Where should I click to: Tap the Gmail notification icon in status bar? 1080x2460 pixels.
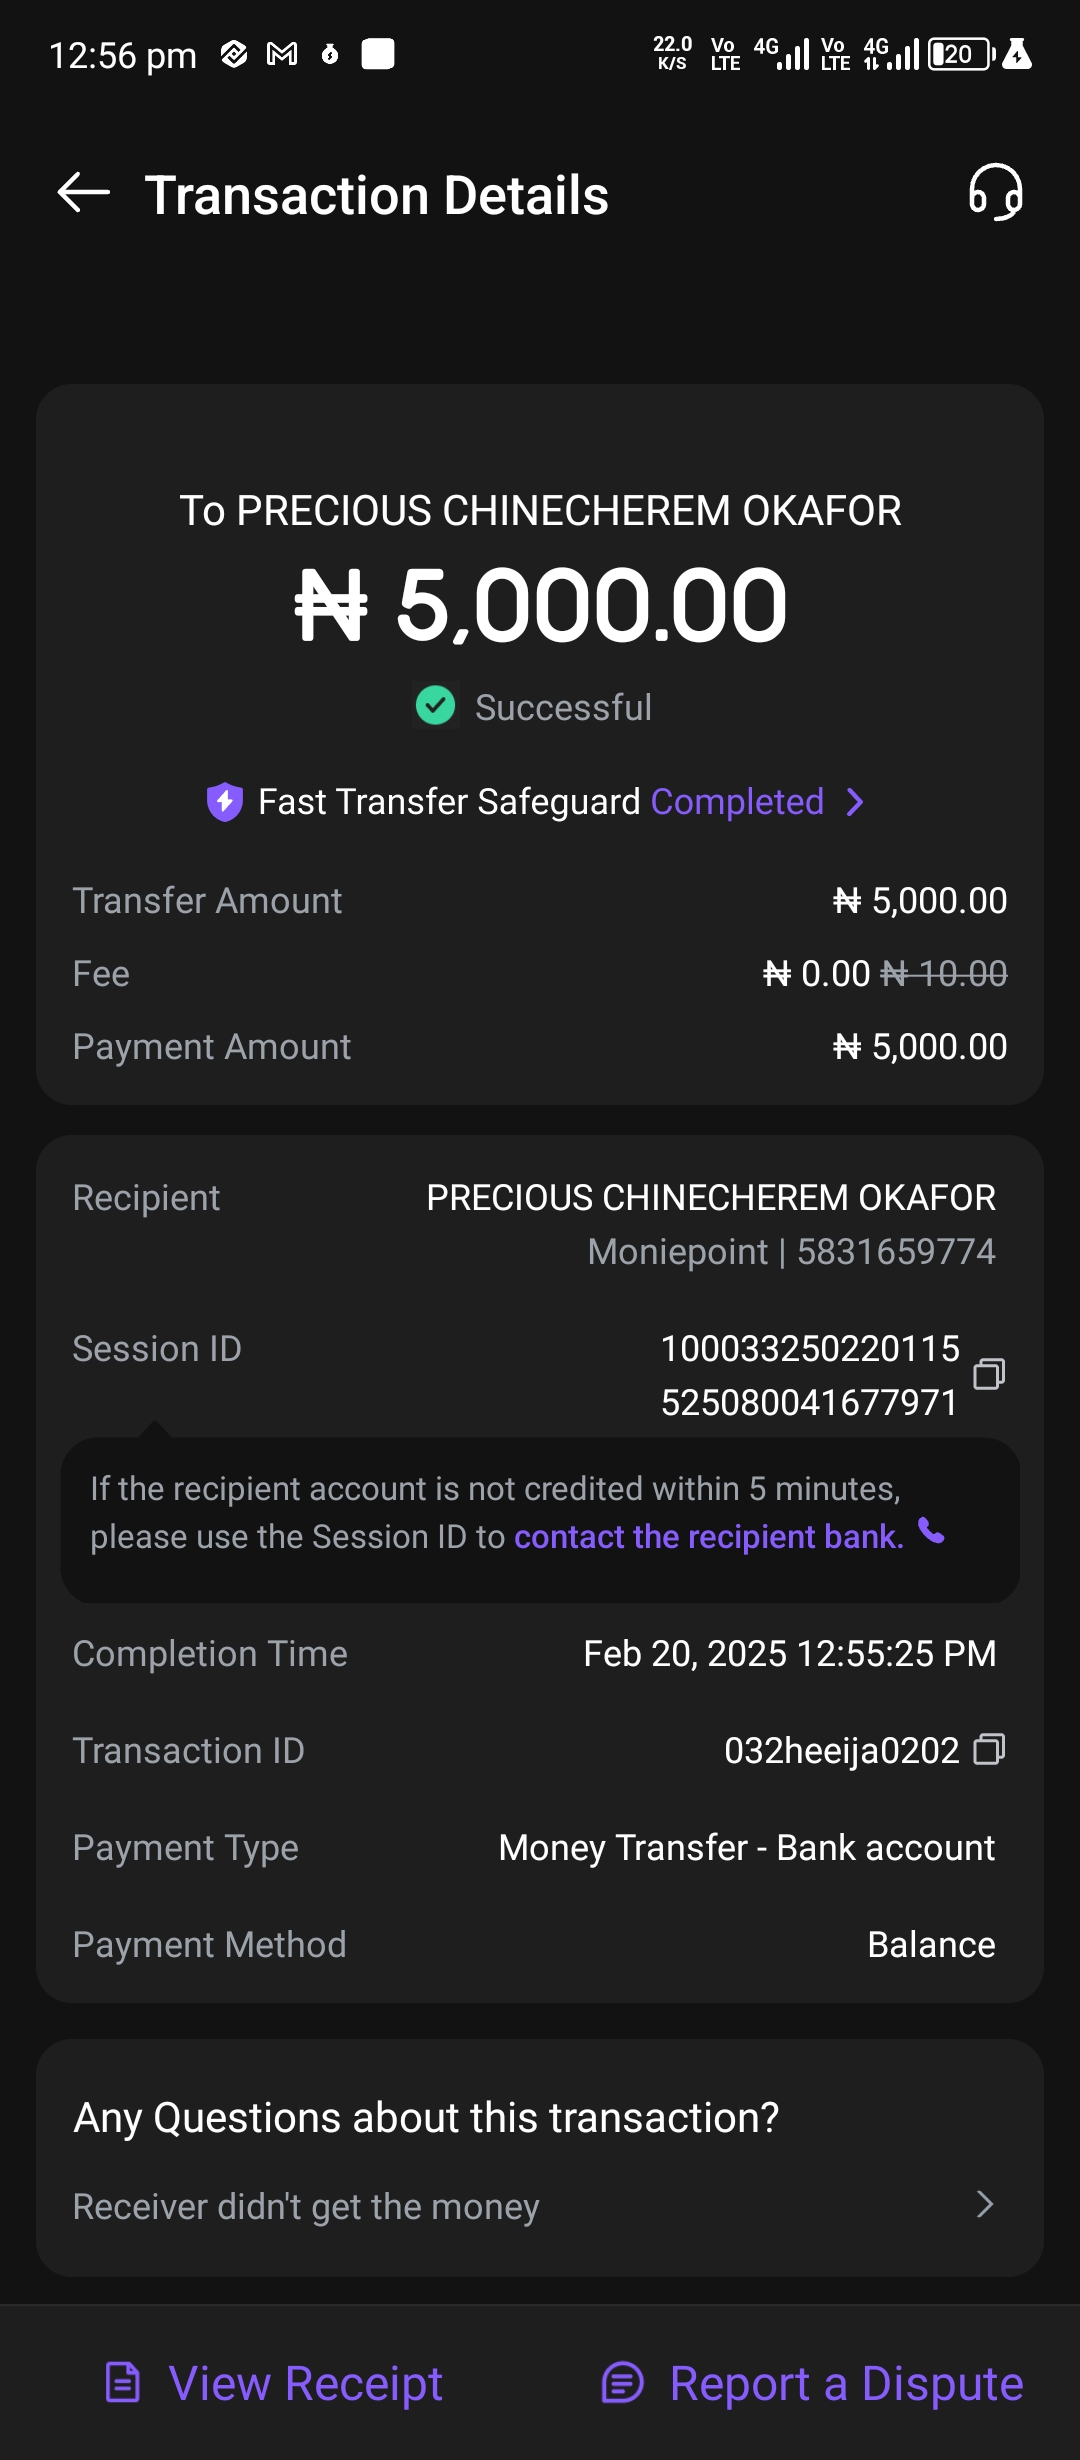pos(282,54)
